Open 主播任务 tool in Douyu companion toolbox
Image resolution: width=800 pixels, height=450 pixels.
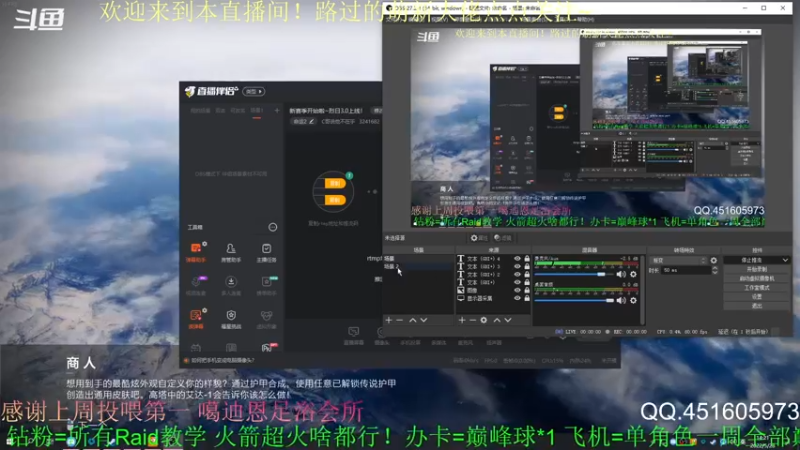click(x=266, y=252)
